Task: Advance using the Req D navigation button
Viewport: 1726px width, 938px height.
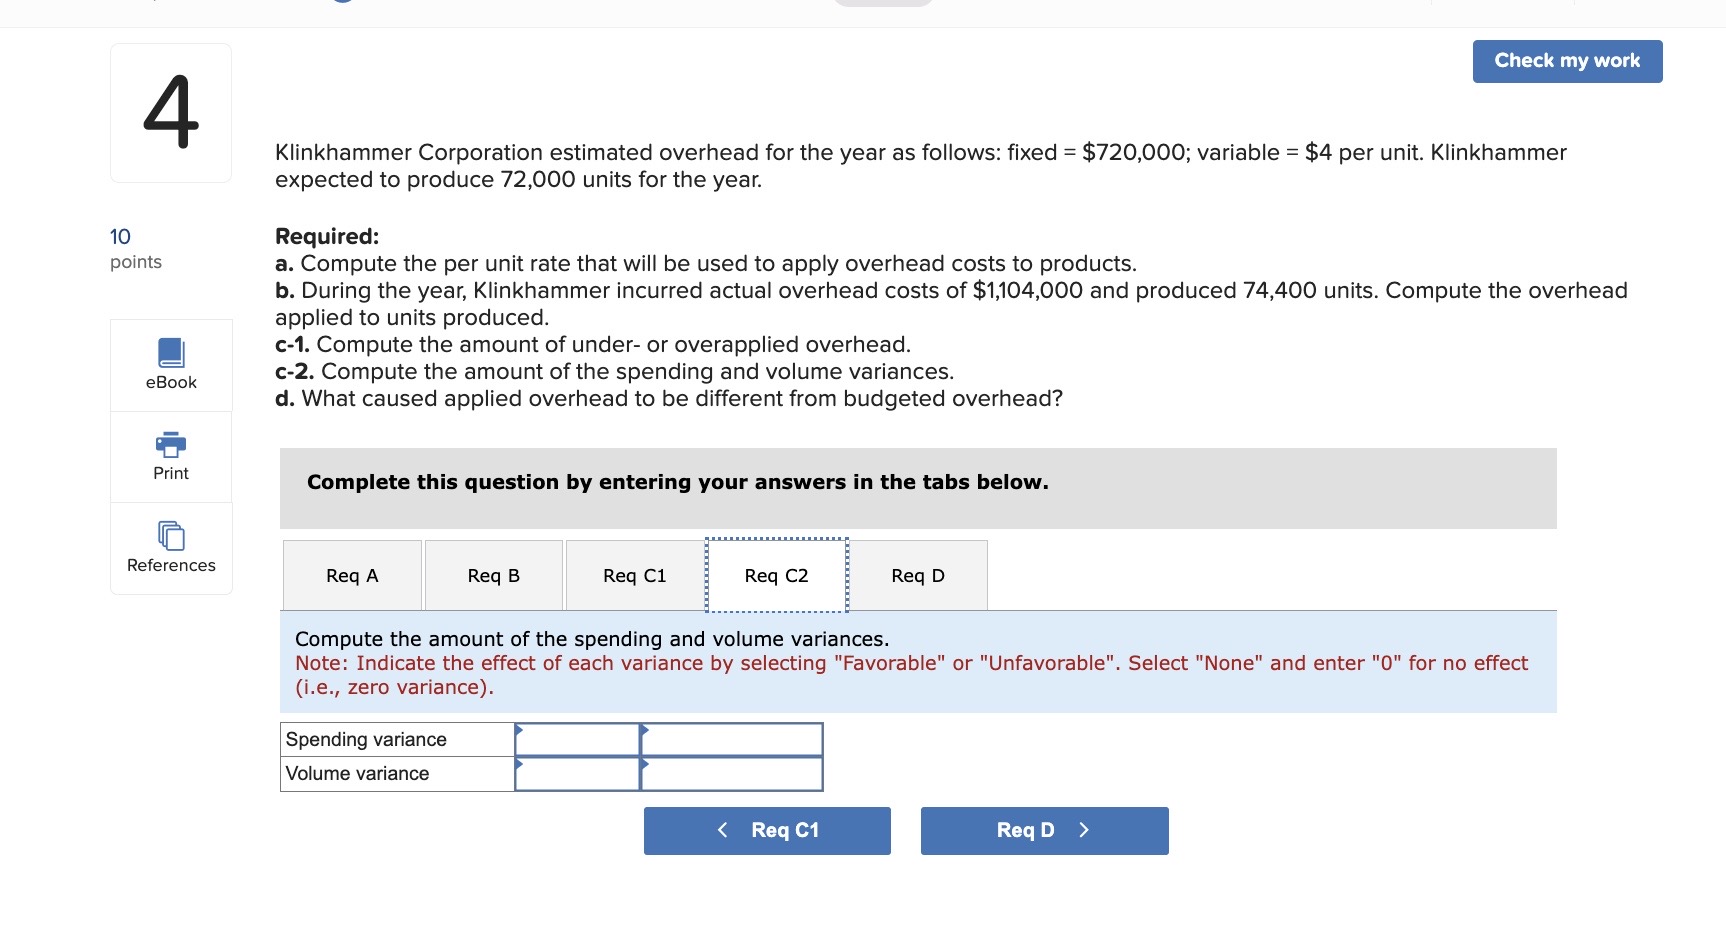Action: point(1044,829)
